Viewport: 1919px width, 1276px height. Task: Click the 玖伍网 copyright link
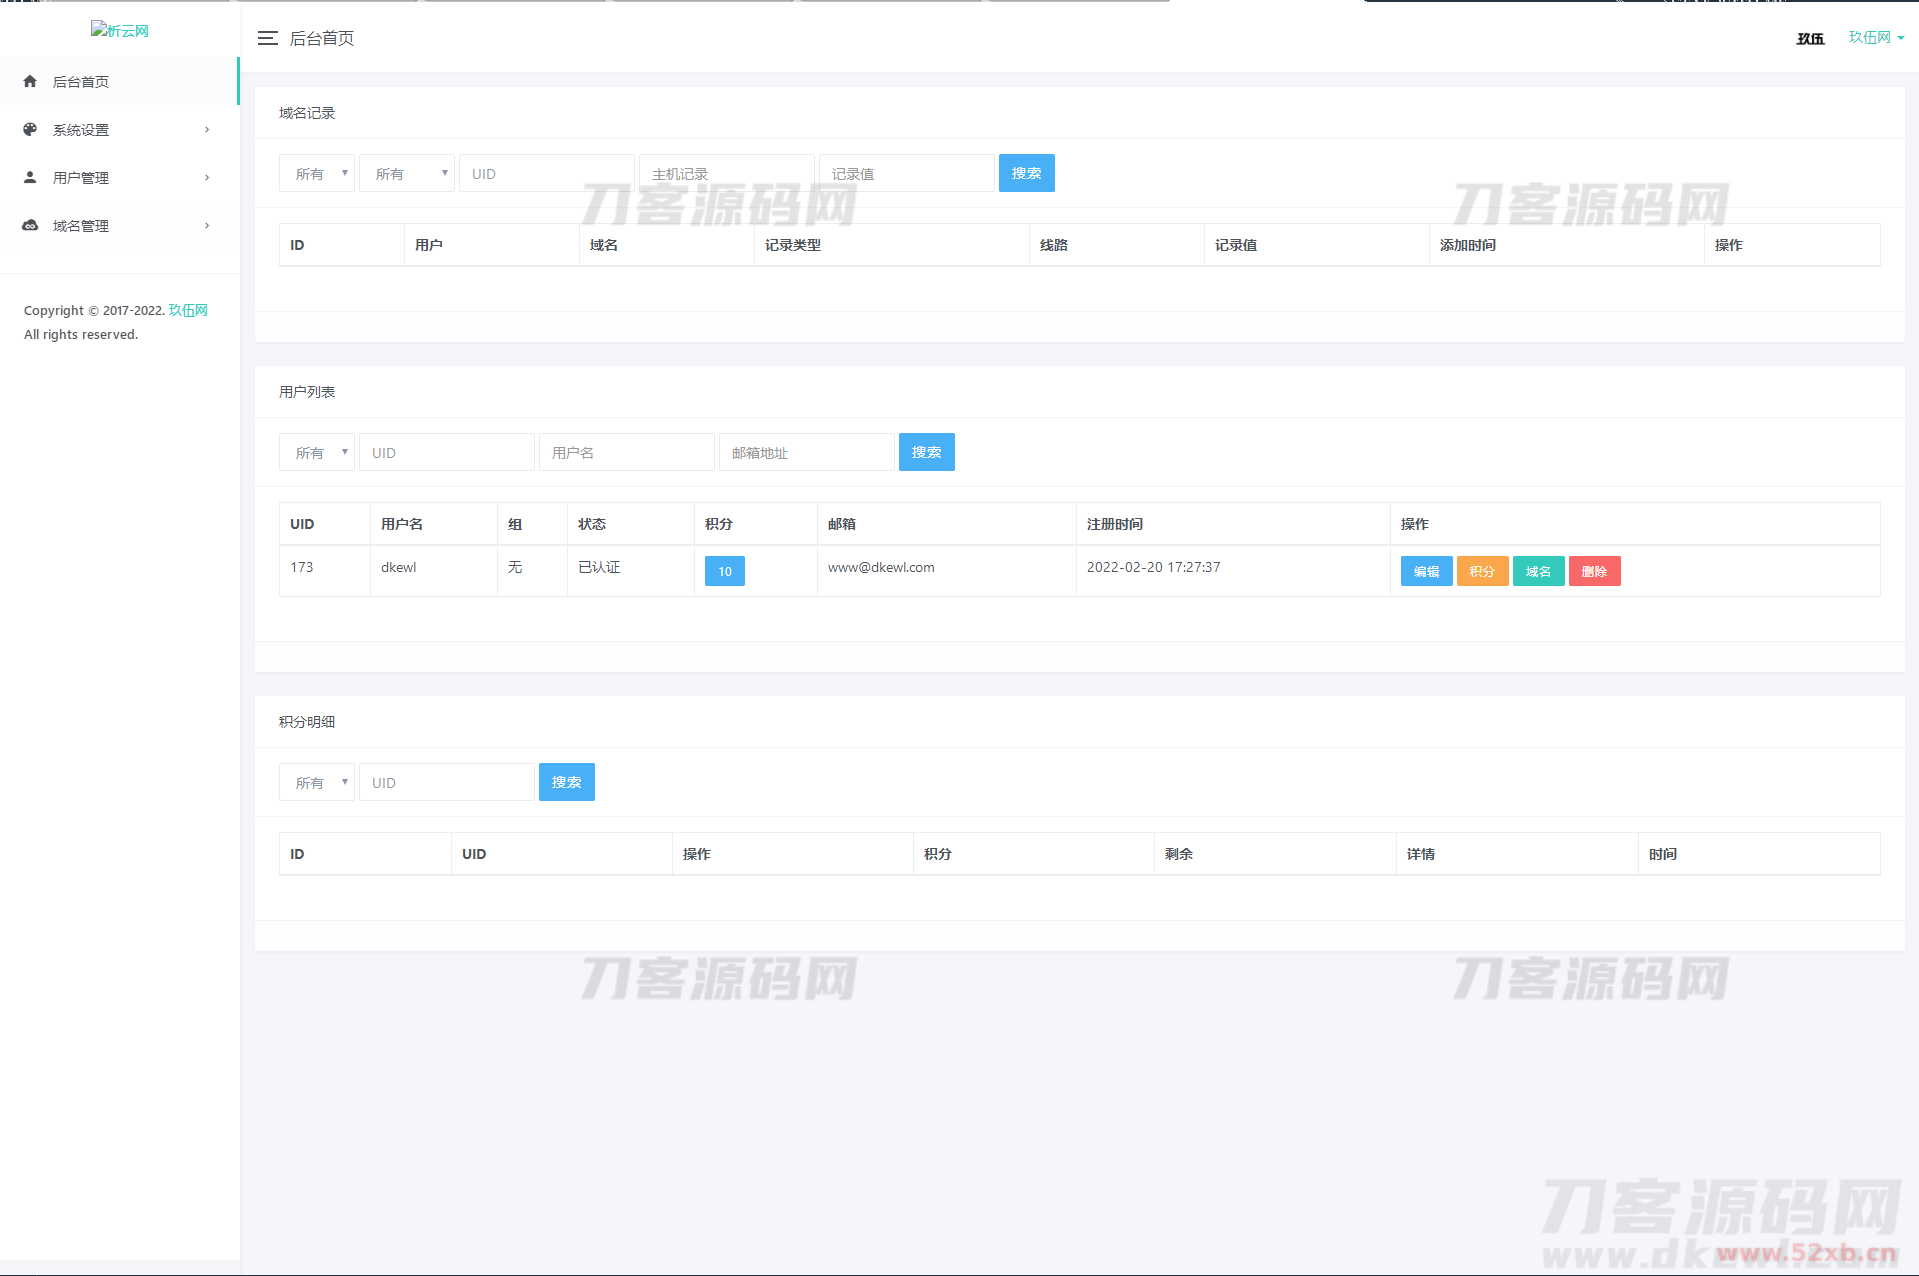(x=188, y=311)
